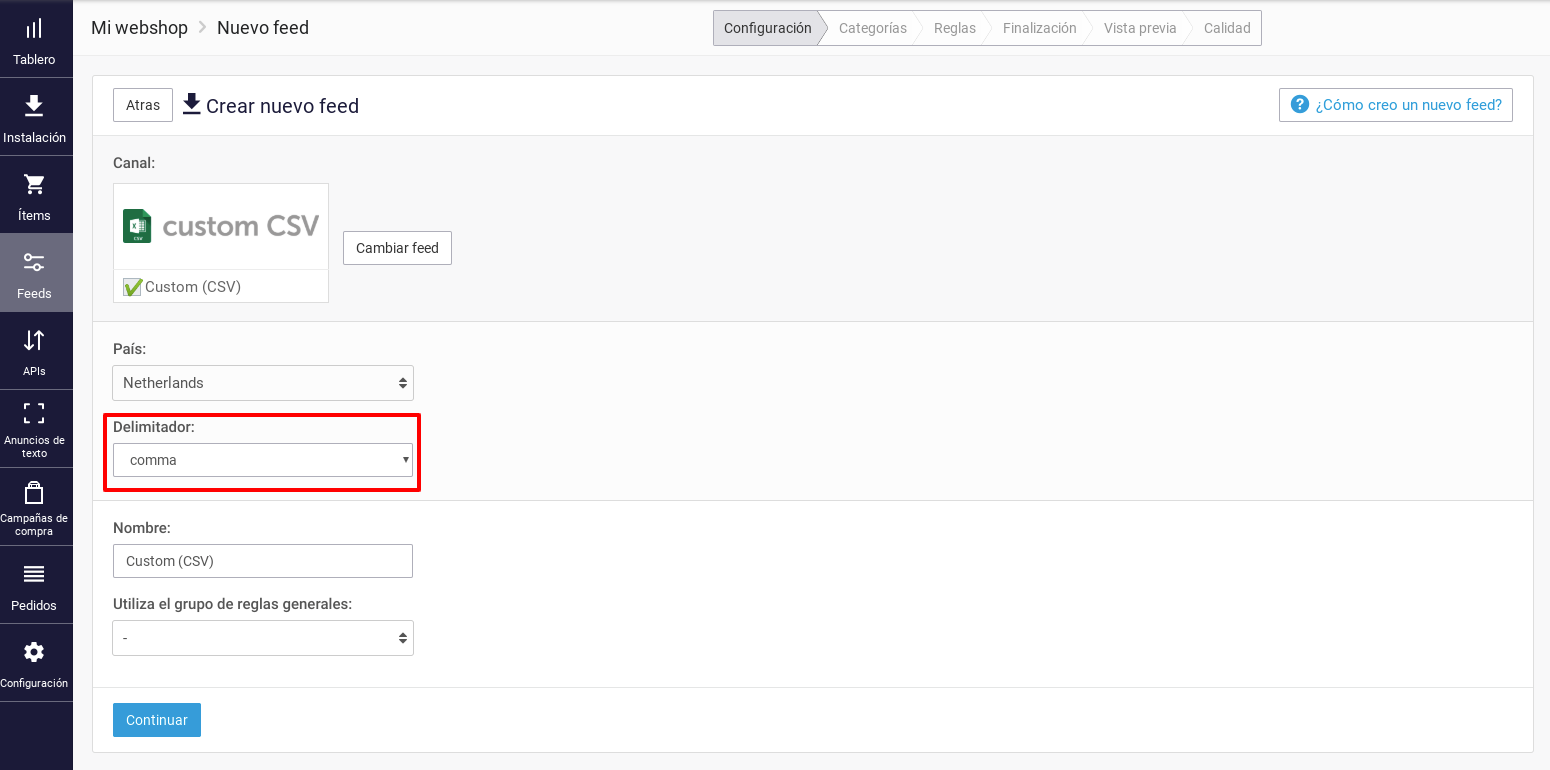Switch to the Categorías step tab
The image size is (1550, 770).
tap(872, 28)
